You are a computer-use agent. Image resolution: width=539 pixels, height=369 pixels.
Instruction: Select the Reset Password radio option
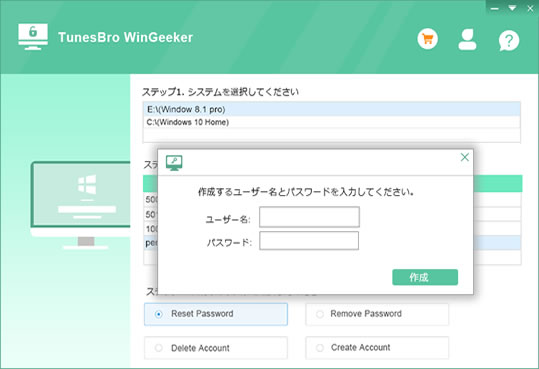click(x=216, y=314)
